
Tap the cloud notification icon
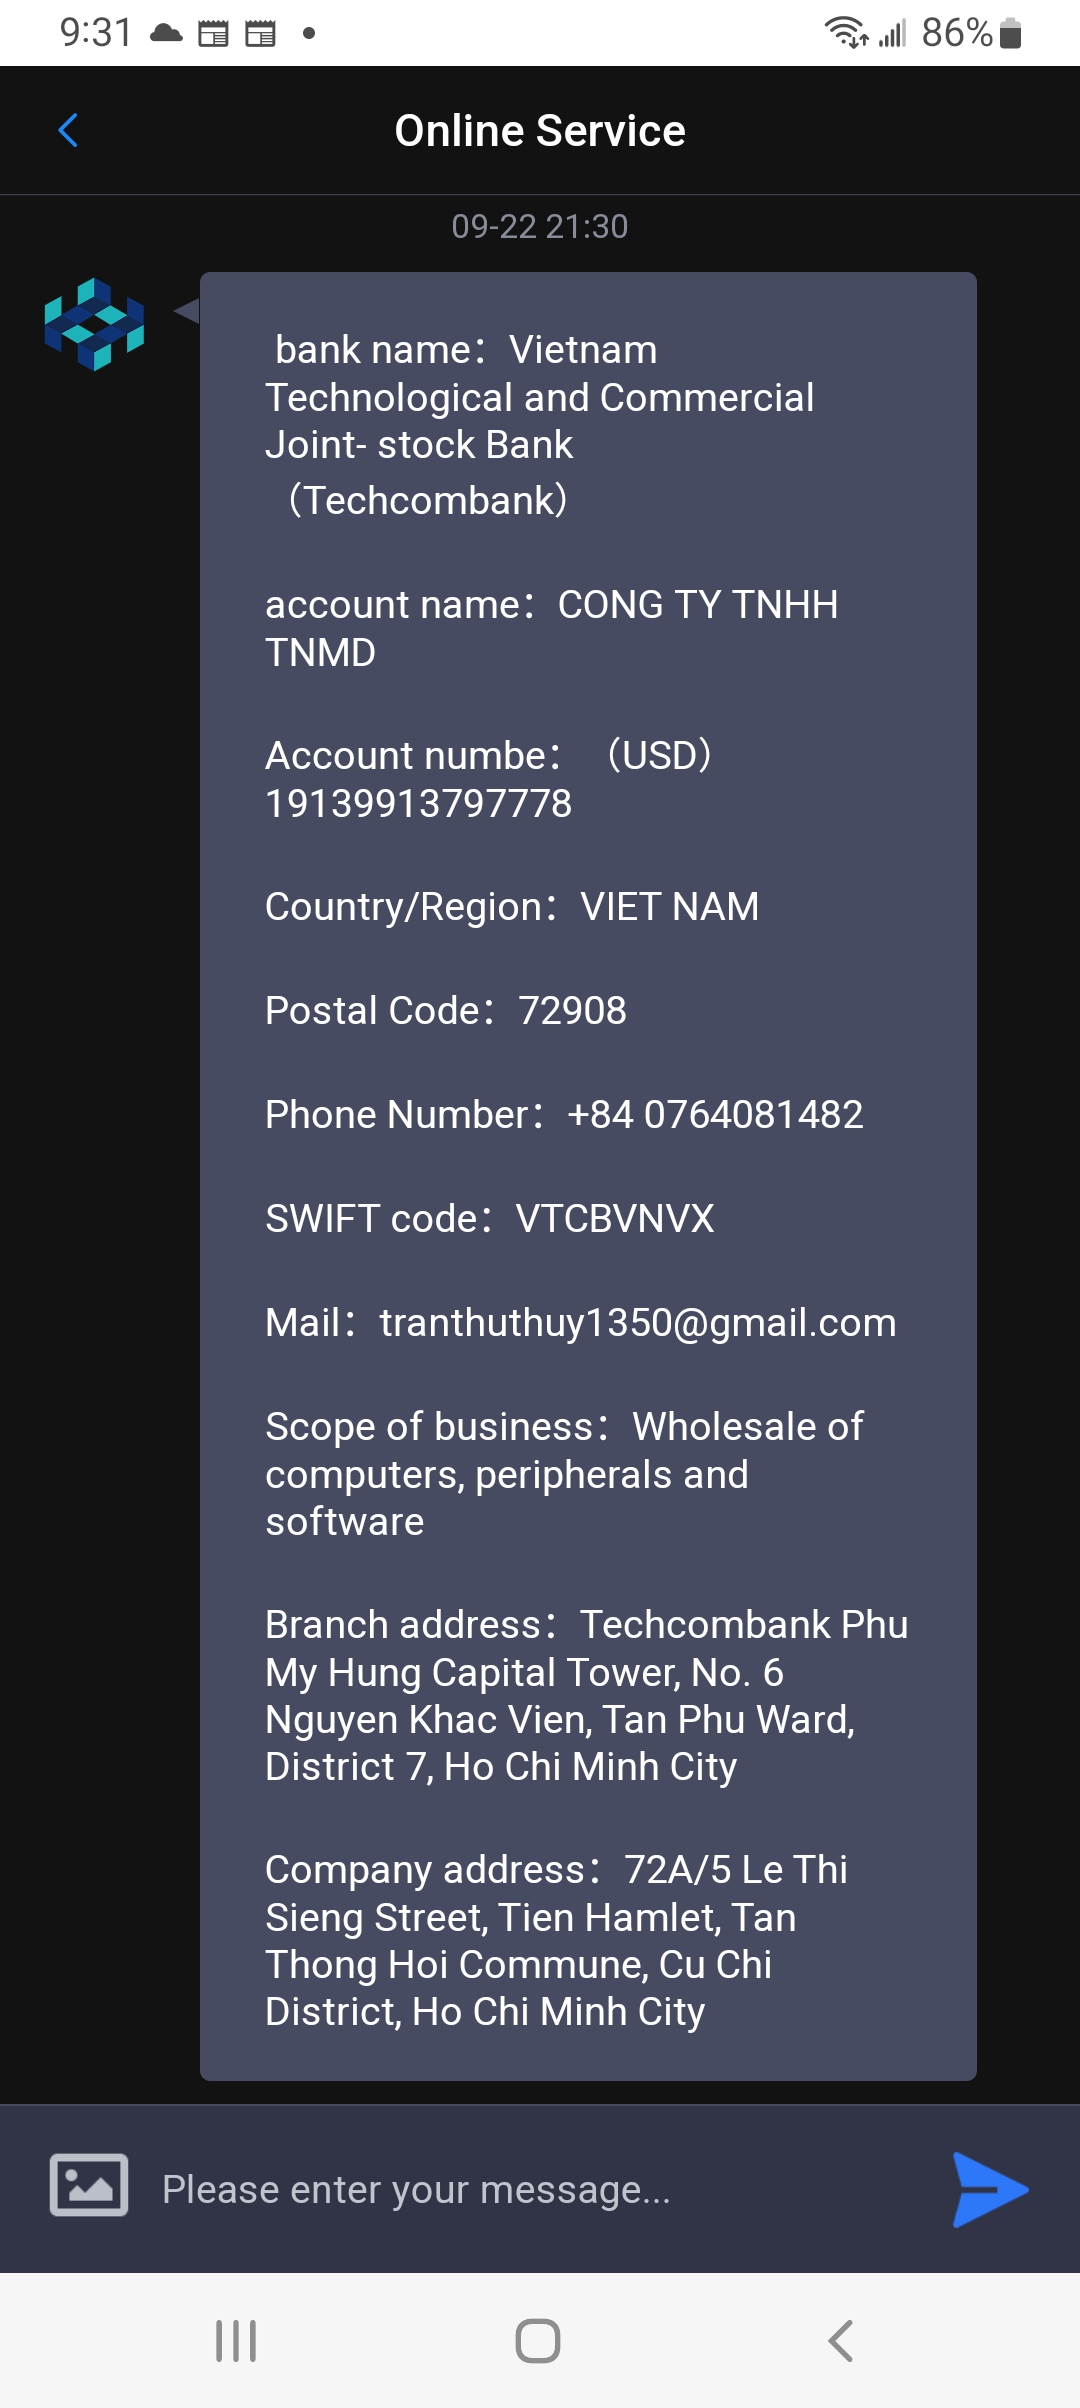tap(166, 33)
